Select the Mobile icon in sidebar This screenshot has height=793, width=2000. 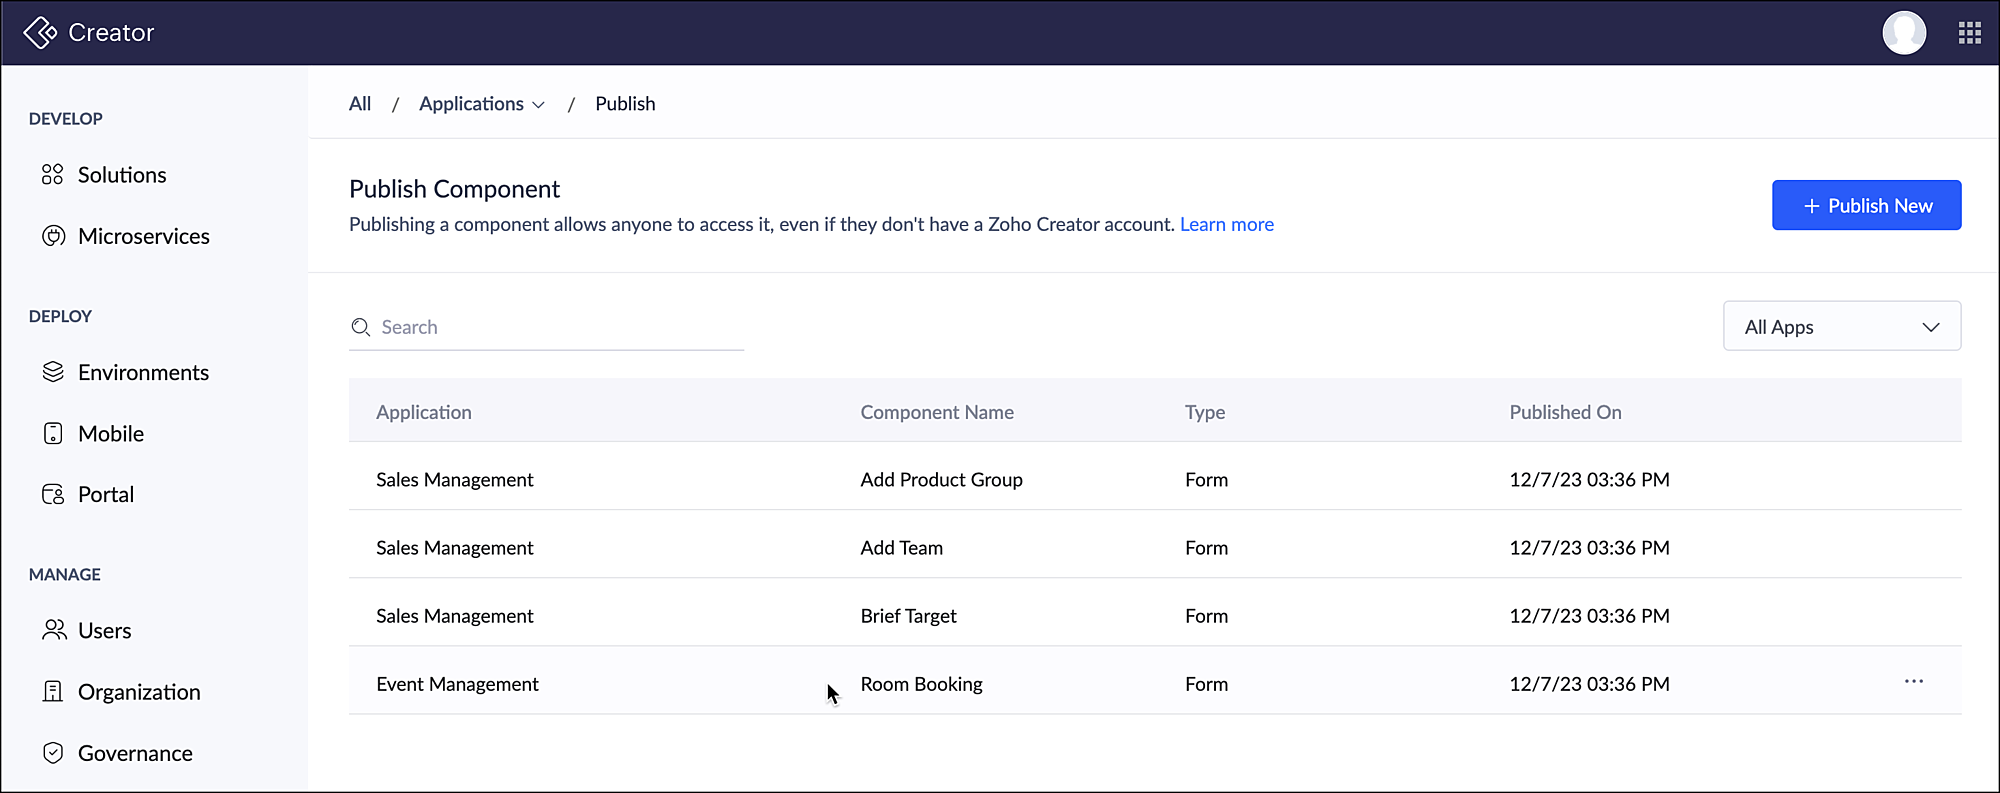click(x=53, y=433)
